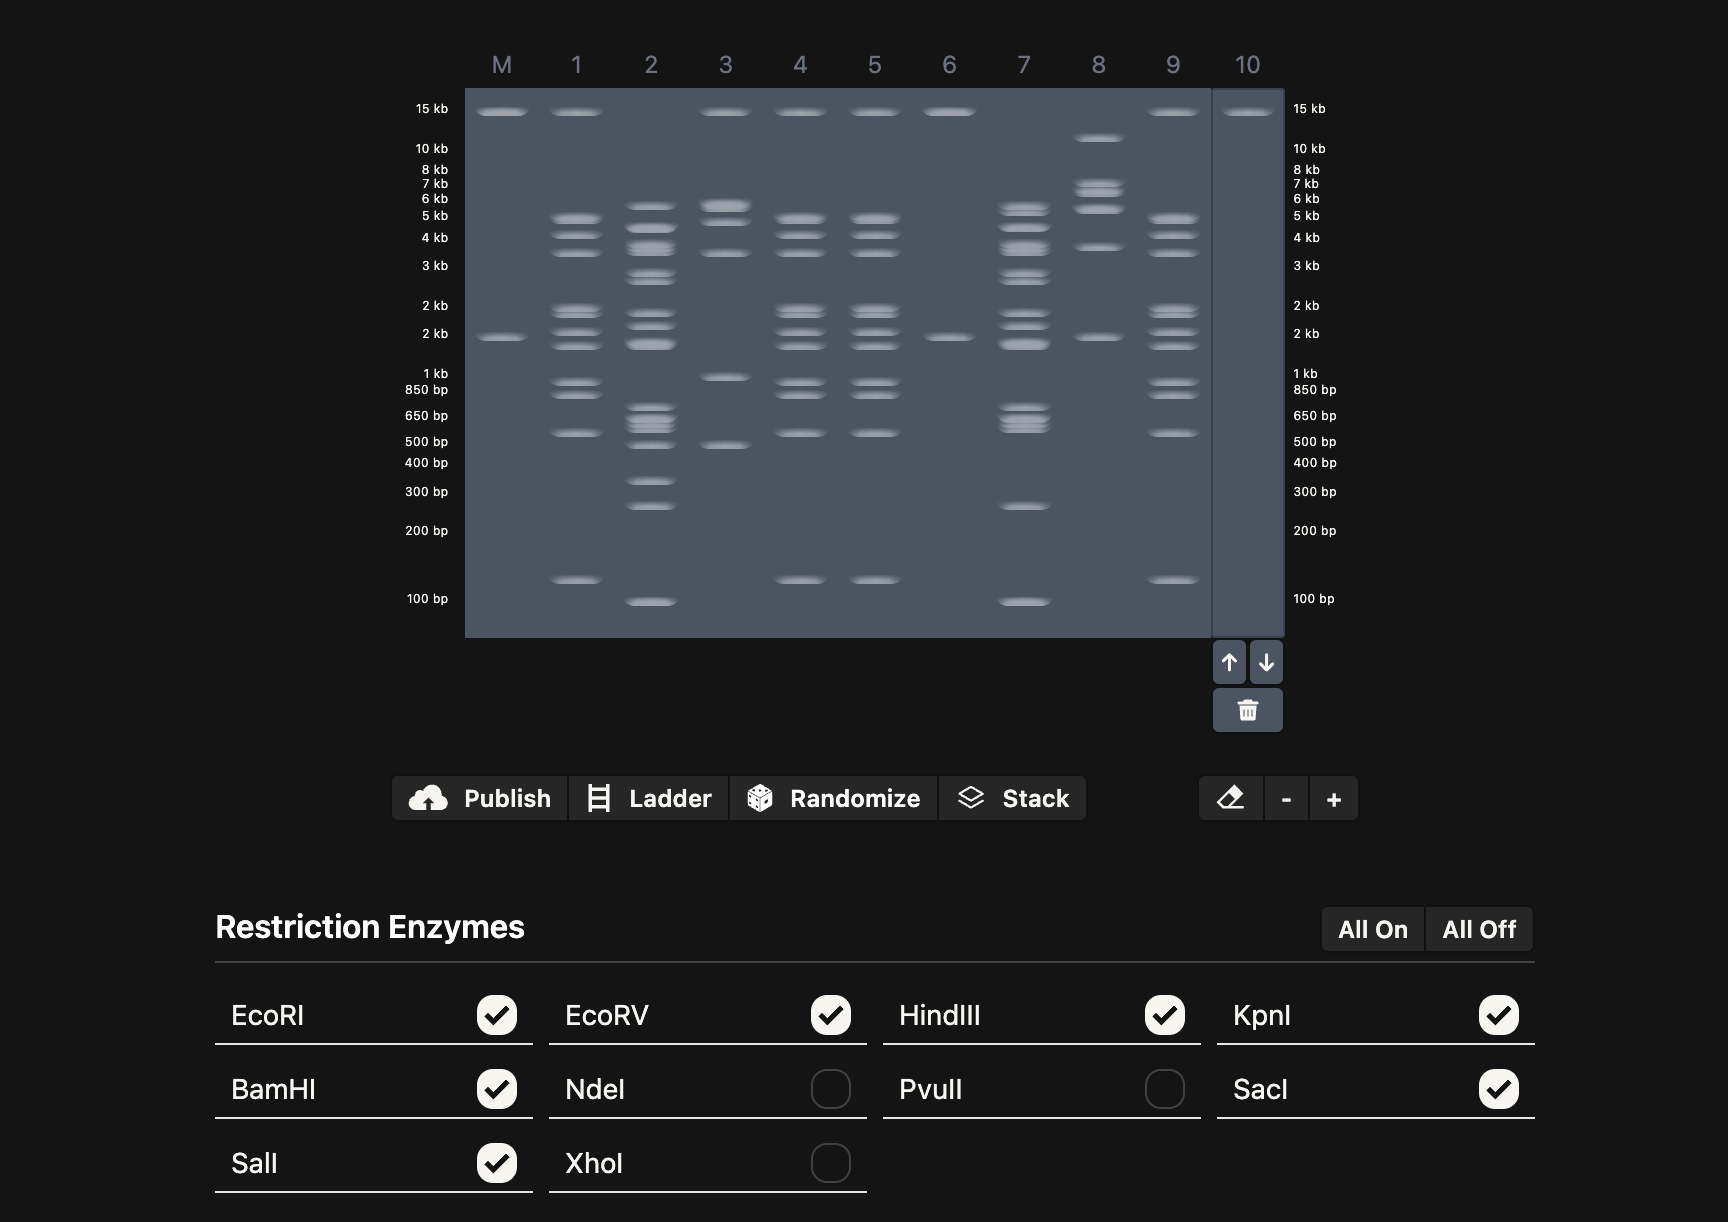Delete lane 10 with the trash icon
The image size is (1728, 1222).
tap(1247, 710)
